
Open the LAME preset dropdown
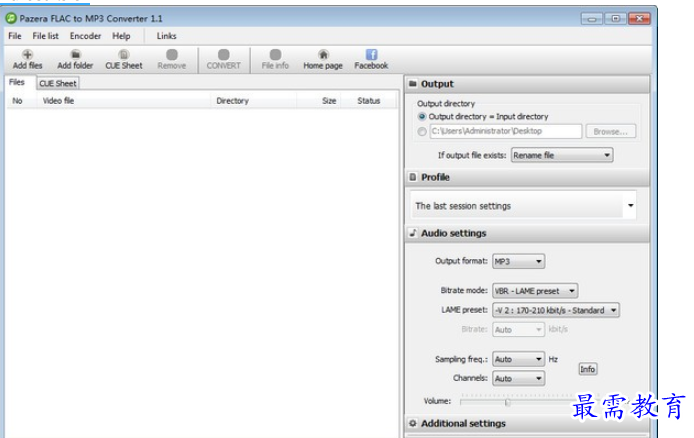[x=556, y=311]
